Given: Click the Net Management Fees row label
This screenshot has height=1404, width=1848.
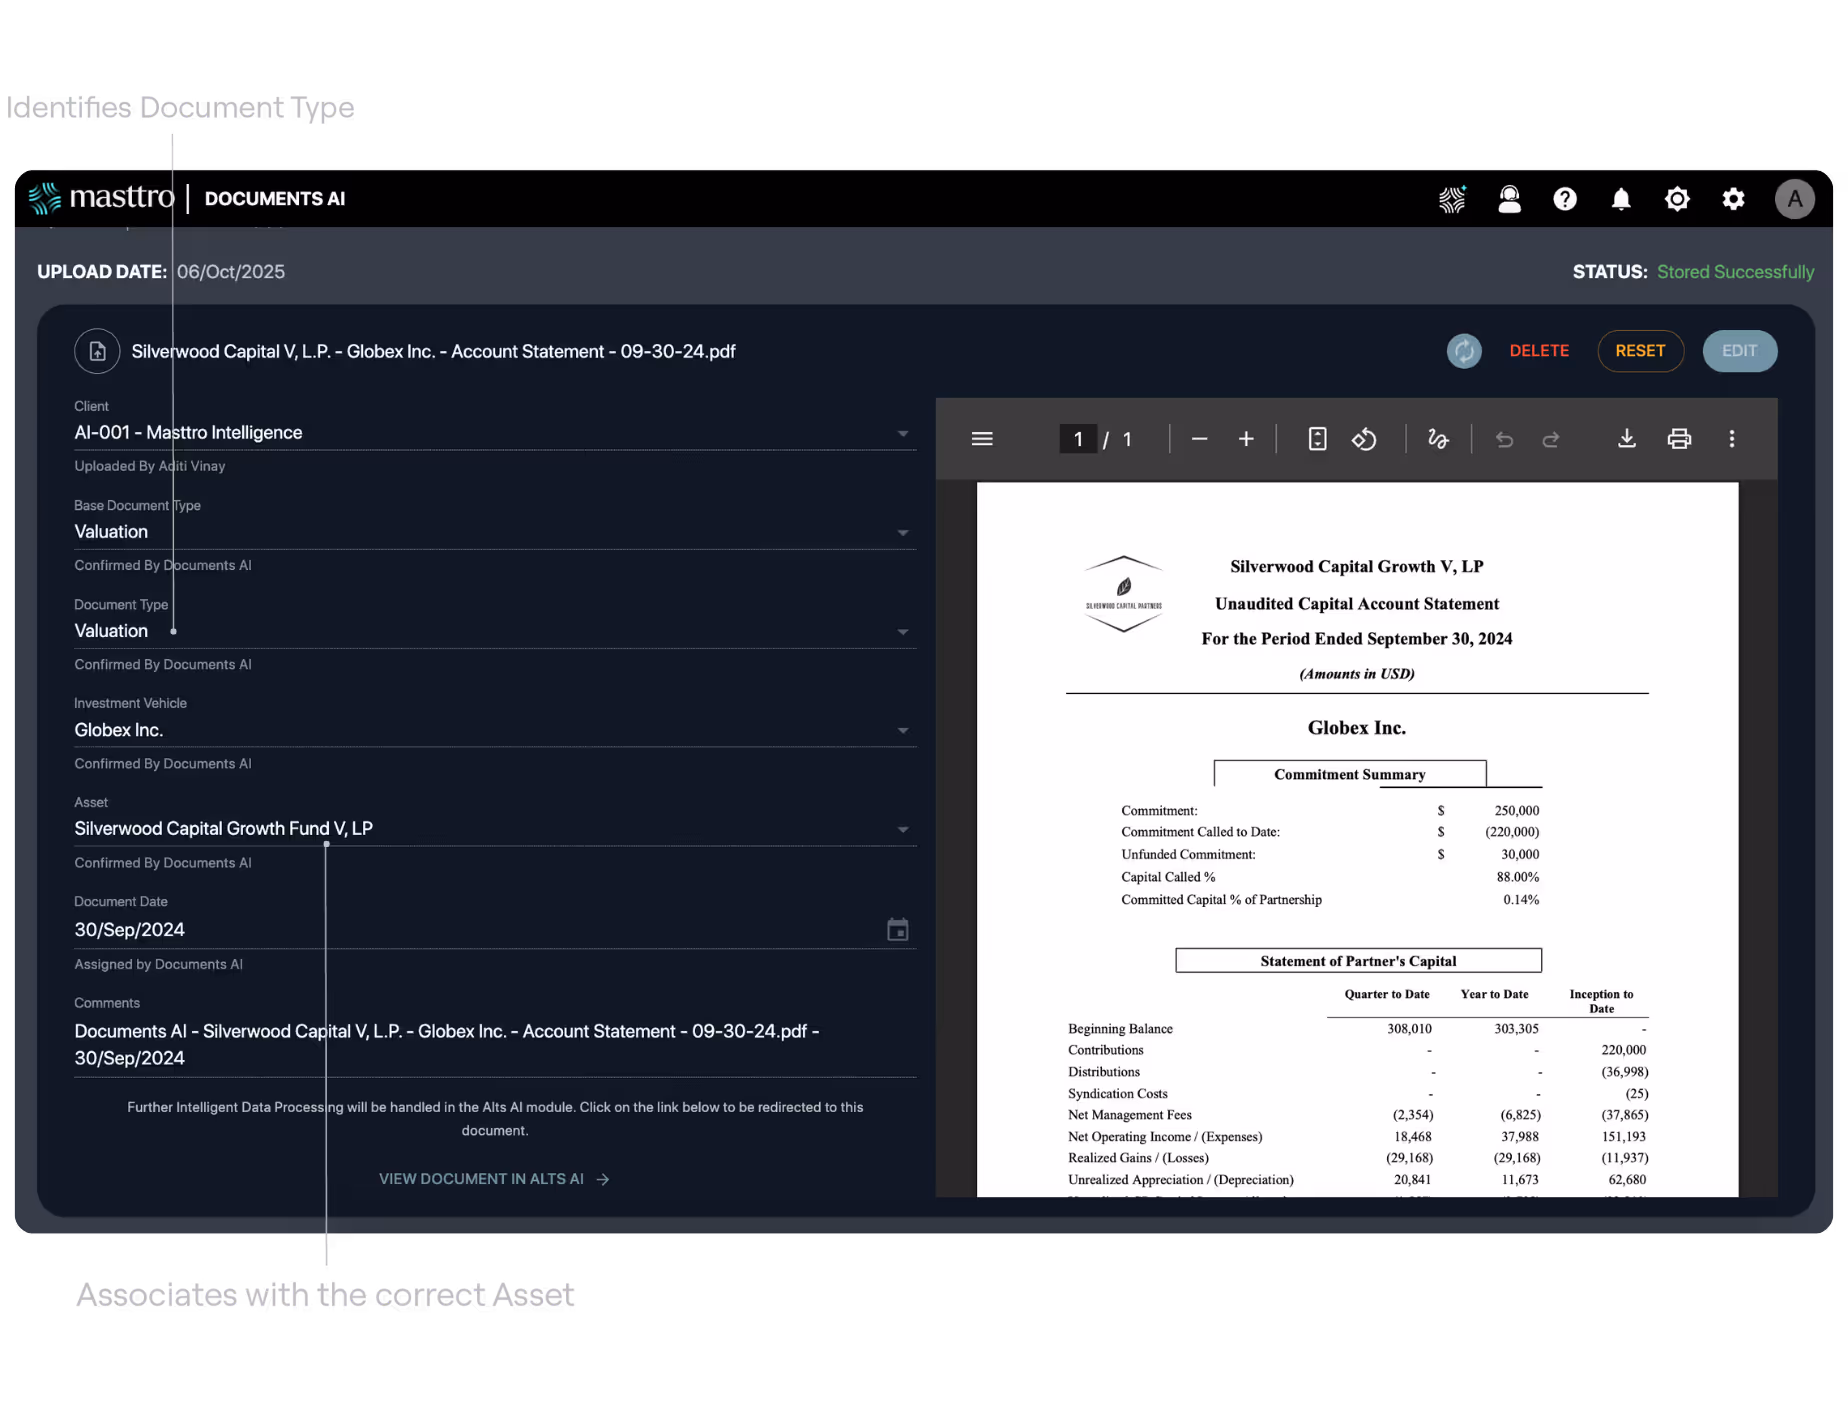Looking at the screenshot, I should pos(1129,1115).
